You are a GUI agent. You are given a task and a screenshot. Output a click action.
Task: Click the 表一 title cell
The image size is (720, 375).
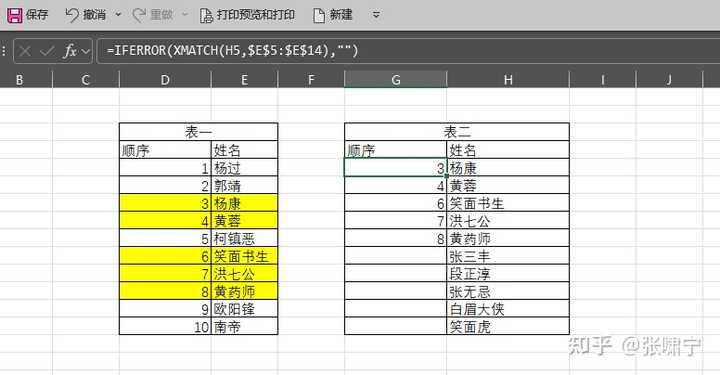point(198,132)
